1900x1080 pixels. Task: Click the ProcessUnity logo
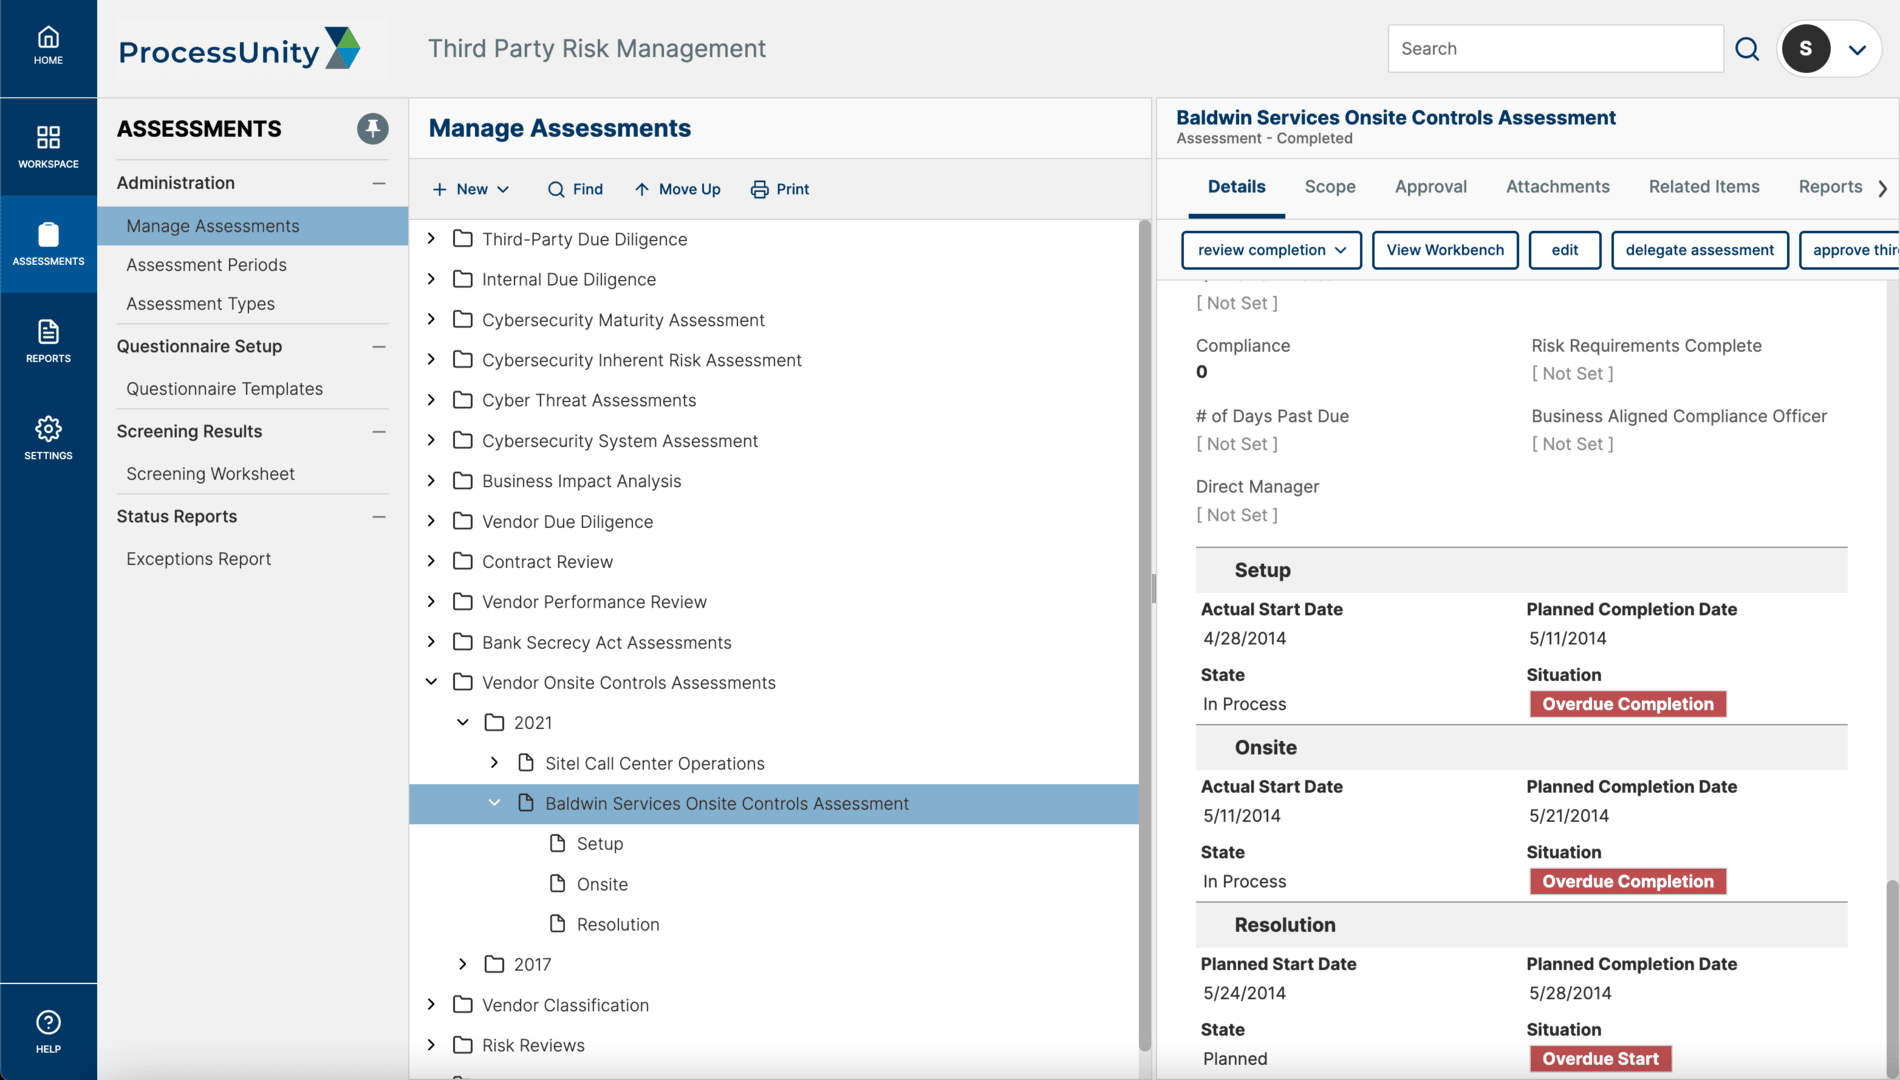[x=240, y=48]
